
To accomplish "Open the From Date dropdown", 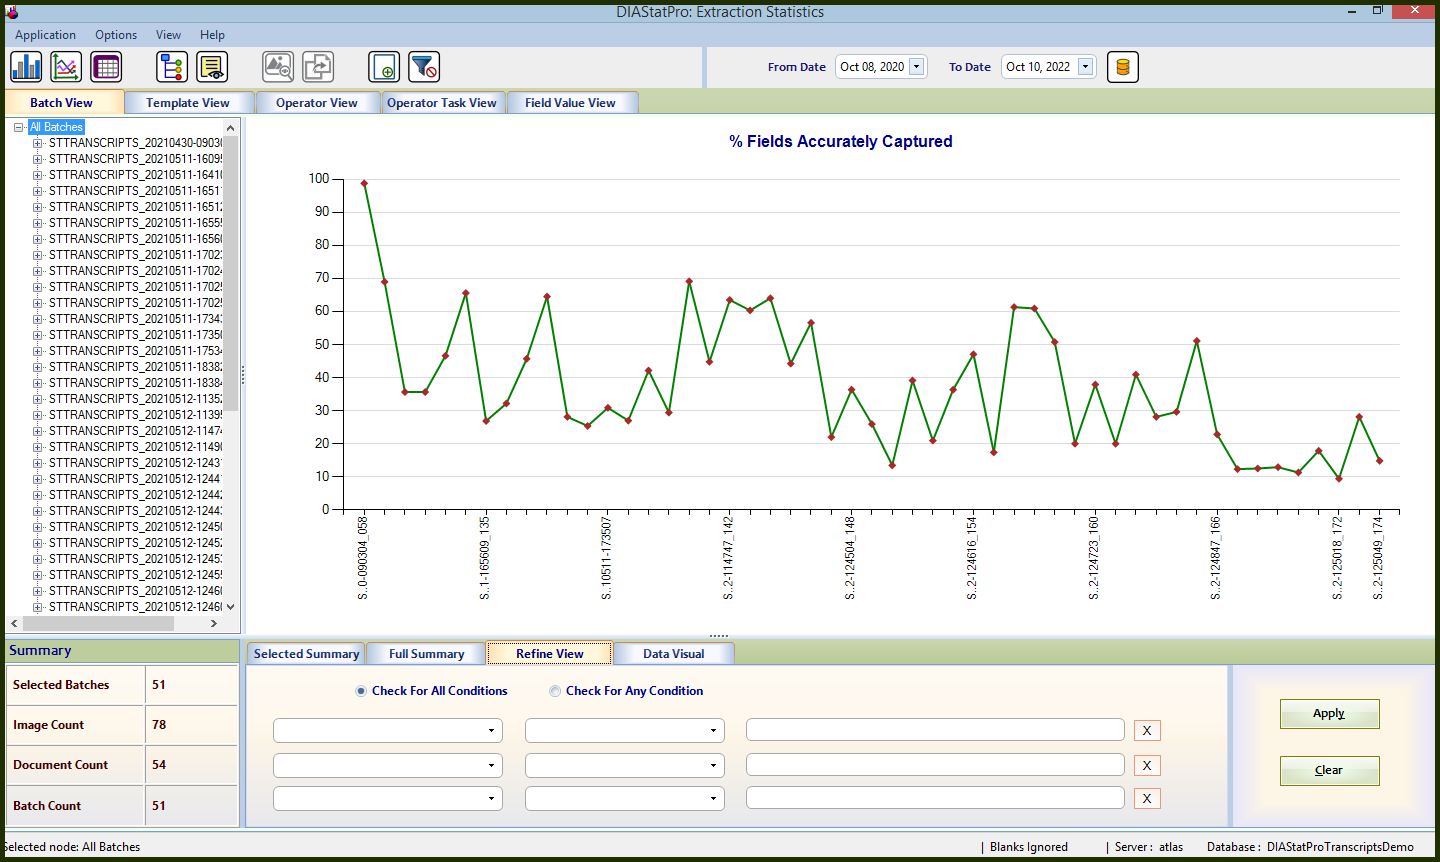I will point(916,67).
